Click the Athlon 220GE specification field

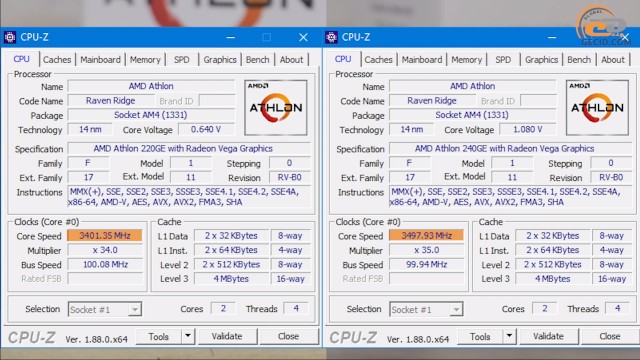pos(189,149)
